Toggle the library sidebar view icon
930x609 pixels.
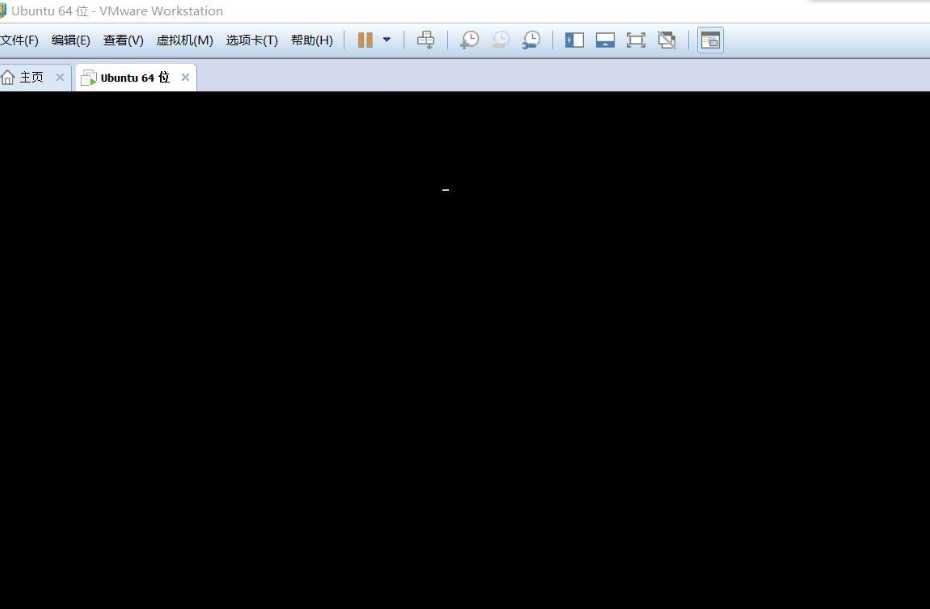tap(574, 40)
